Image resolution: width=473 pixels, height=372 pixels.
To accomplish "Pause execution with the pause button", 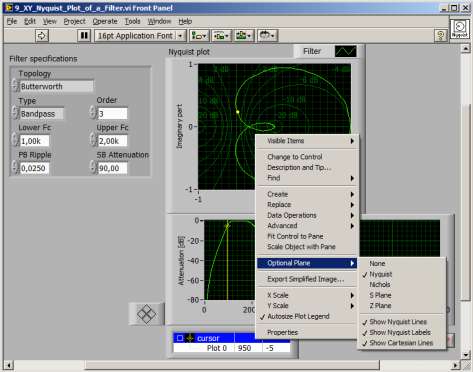I will point(84,36).
